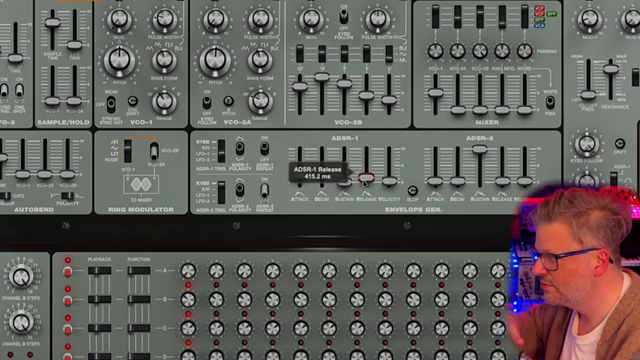The image size is (640, 360).
Task: Click the Autobend VCO-2B slider
Action: click(67, 175)
